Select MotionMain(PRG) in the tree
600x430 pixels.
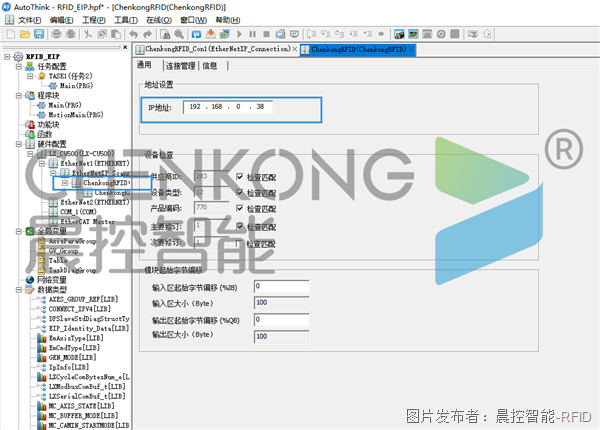[x=76, y=115]
